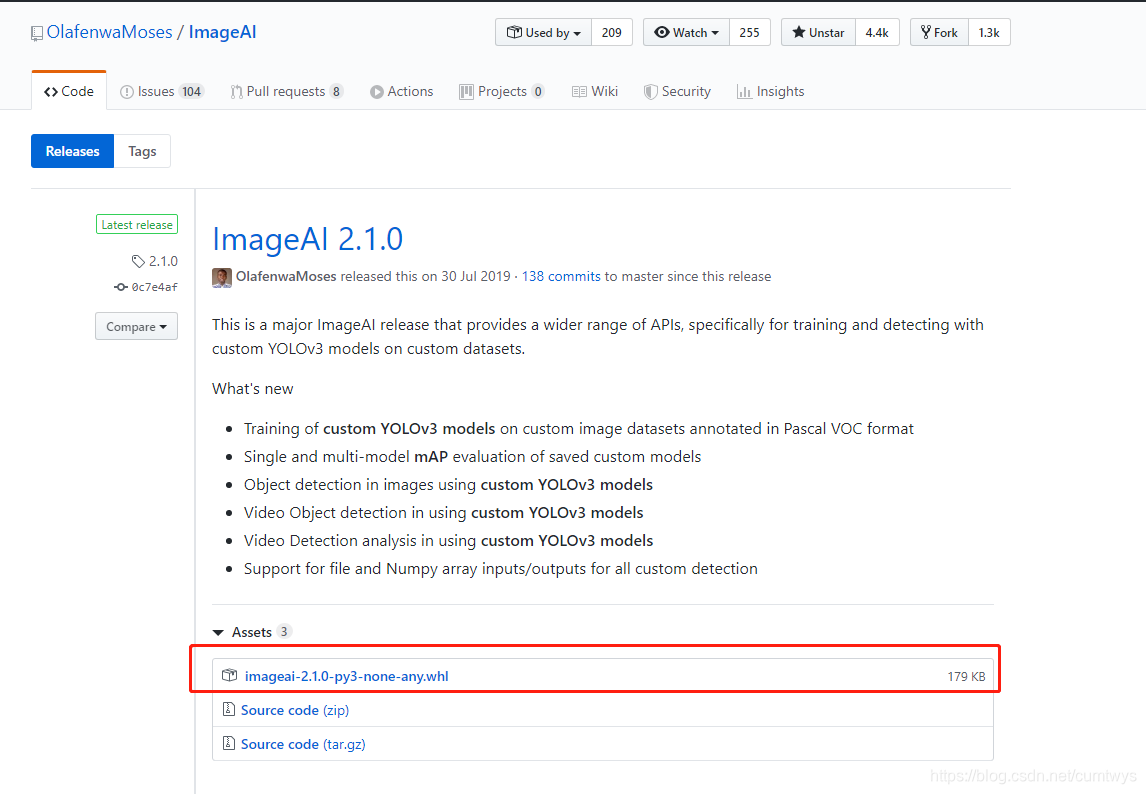Select the Code tab
The height and width of the screenshot is (794, 1146).
(x=69, y=91)
